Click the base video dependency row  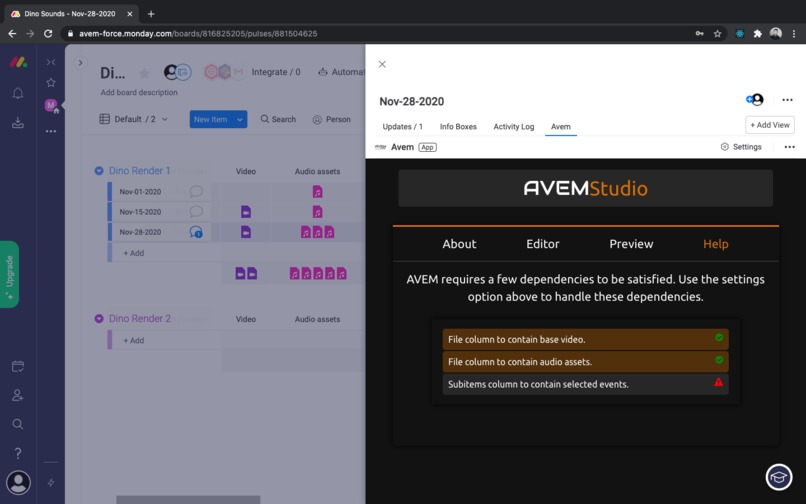tap(585, 339)
